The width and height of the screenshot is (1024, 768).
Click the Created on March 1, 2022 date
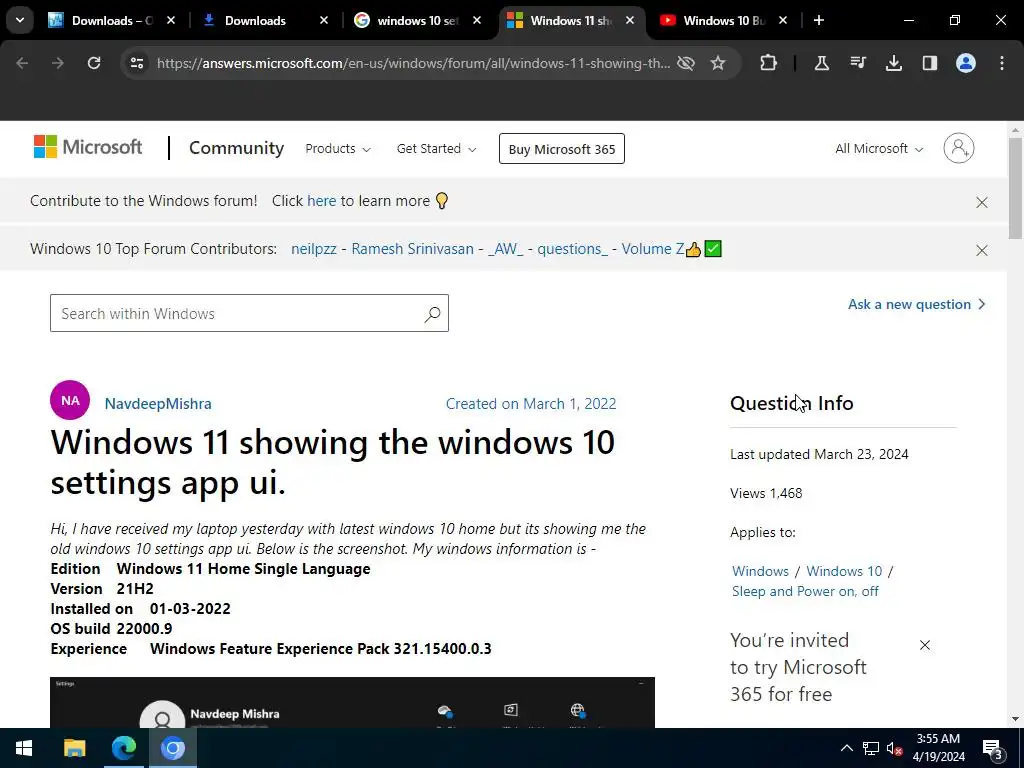tap(531, 404)
